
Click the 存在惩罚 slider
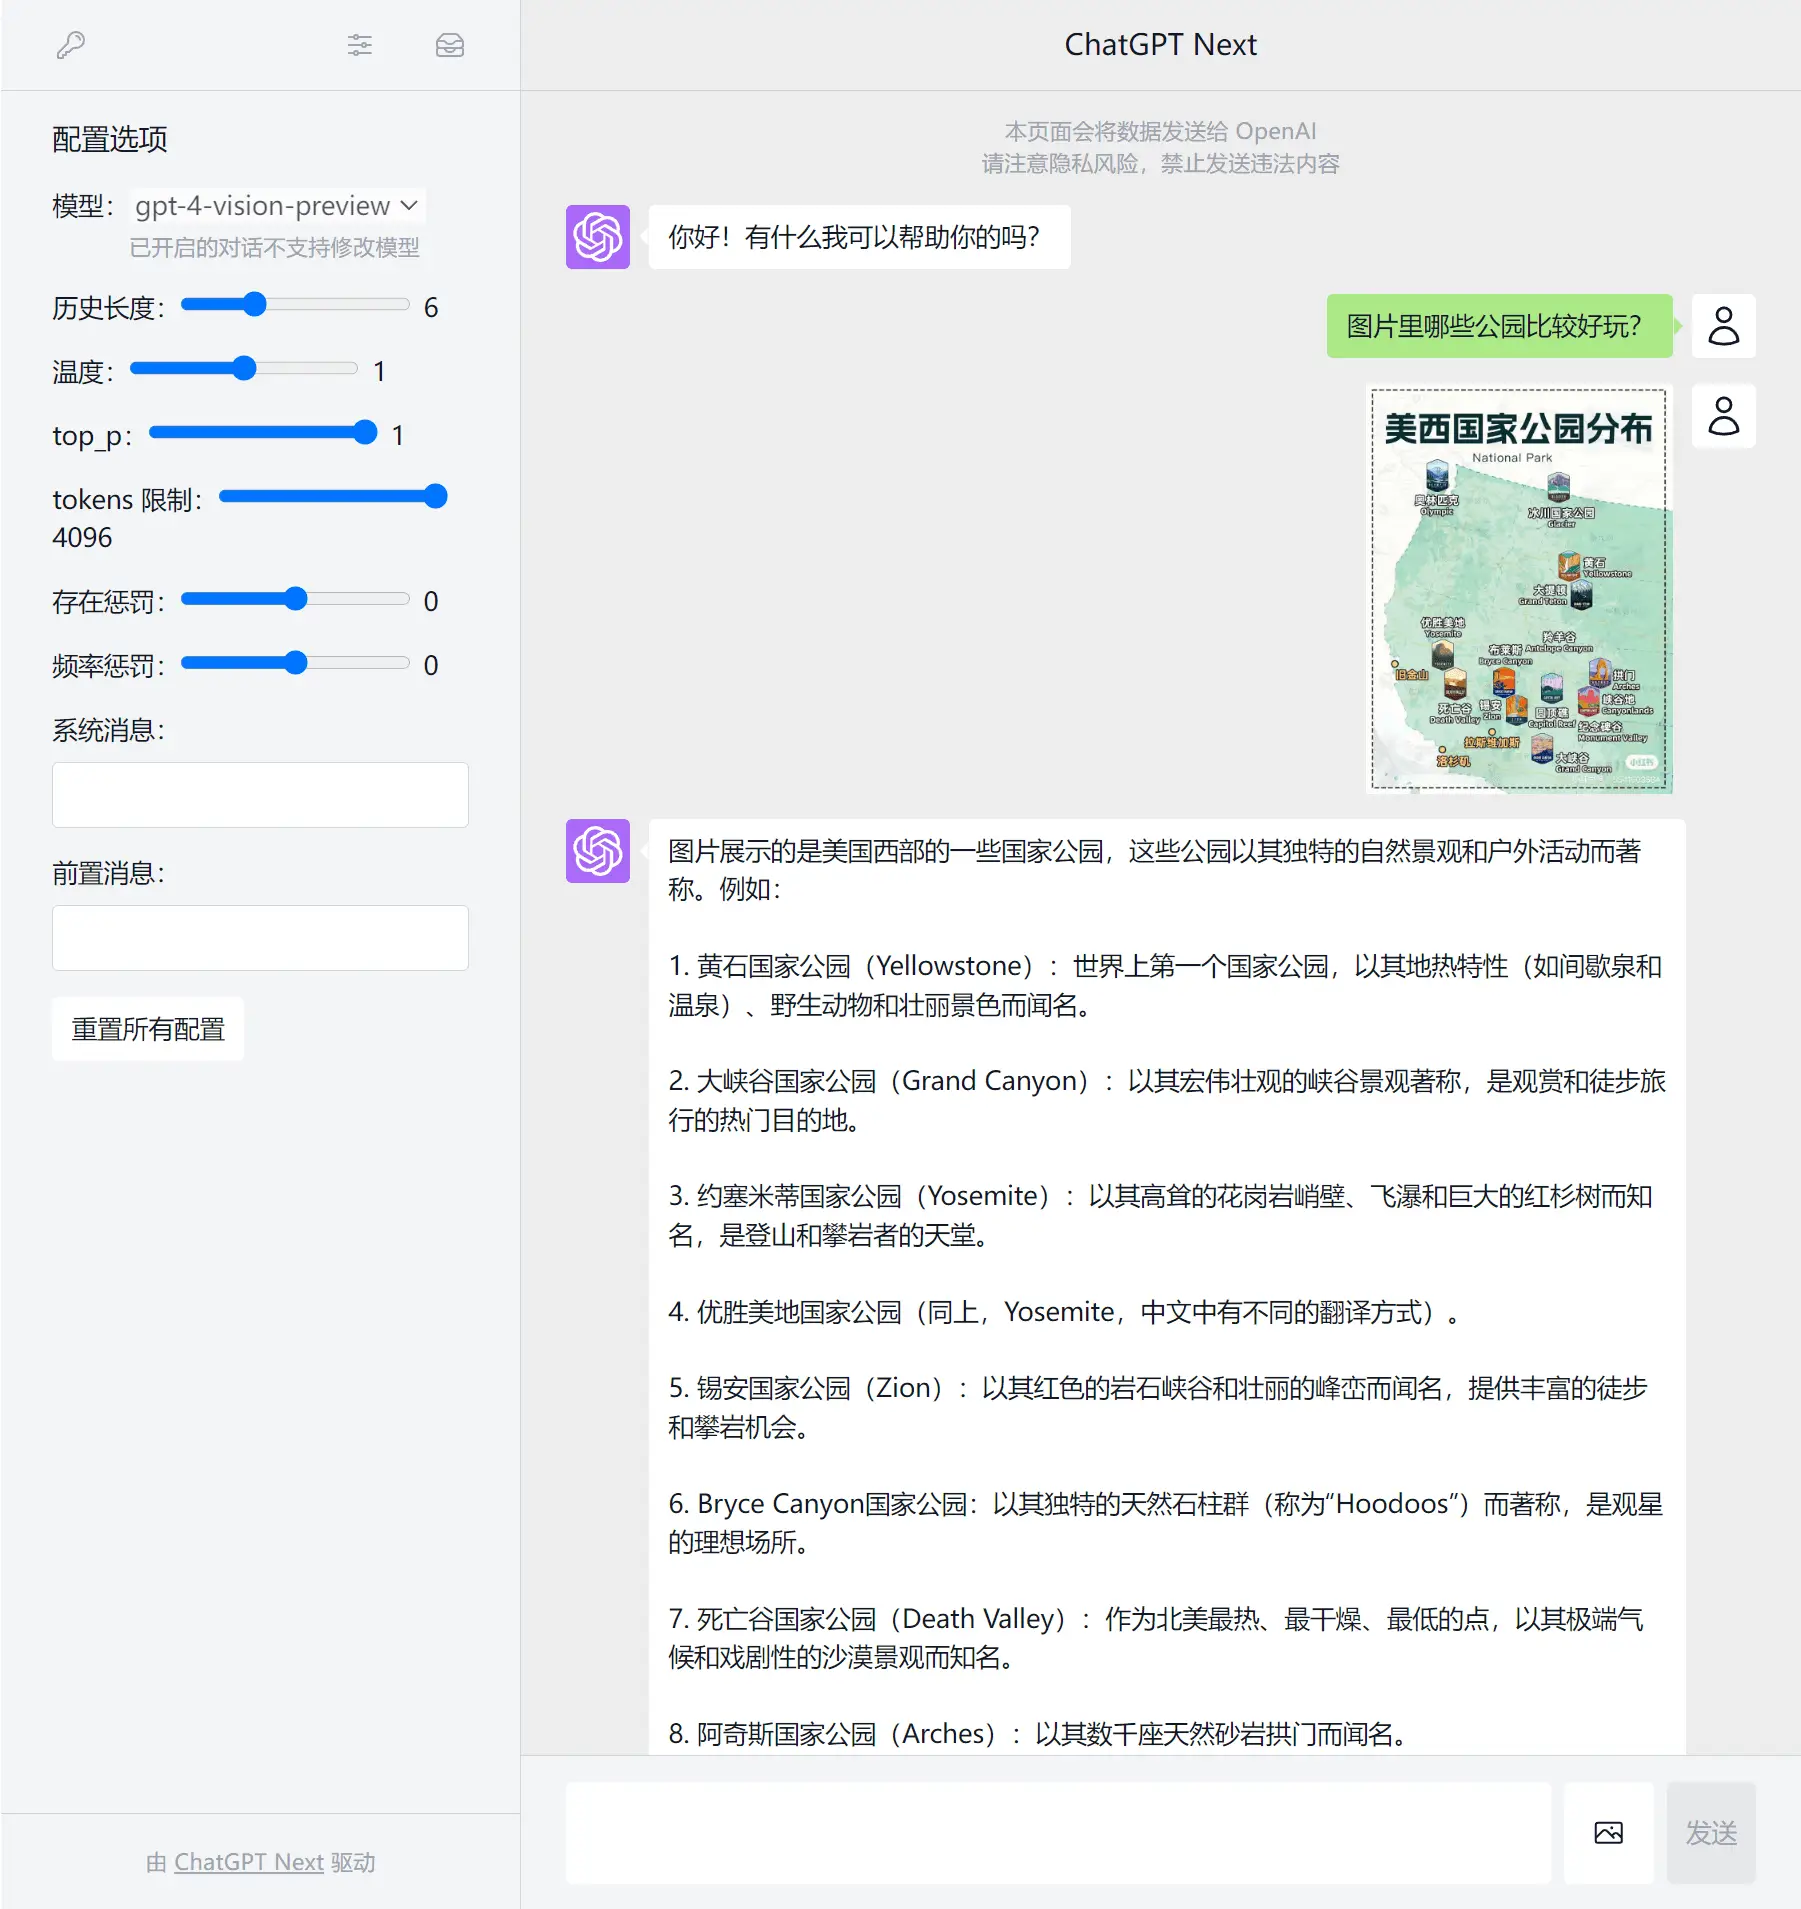click(x=295, y=599)
